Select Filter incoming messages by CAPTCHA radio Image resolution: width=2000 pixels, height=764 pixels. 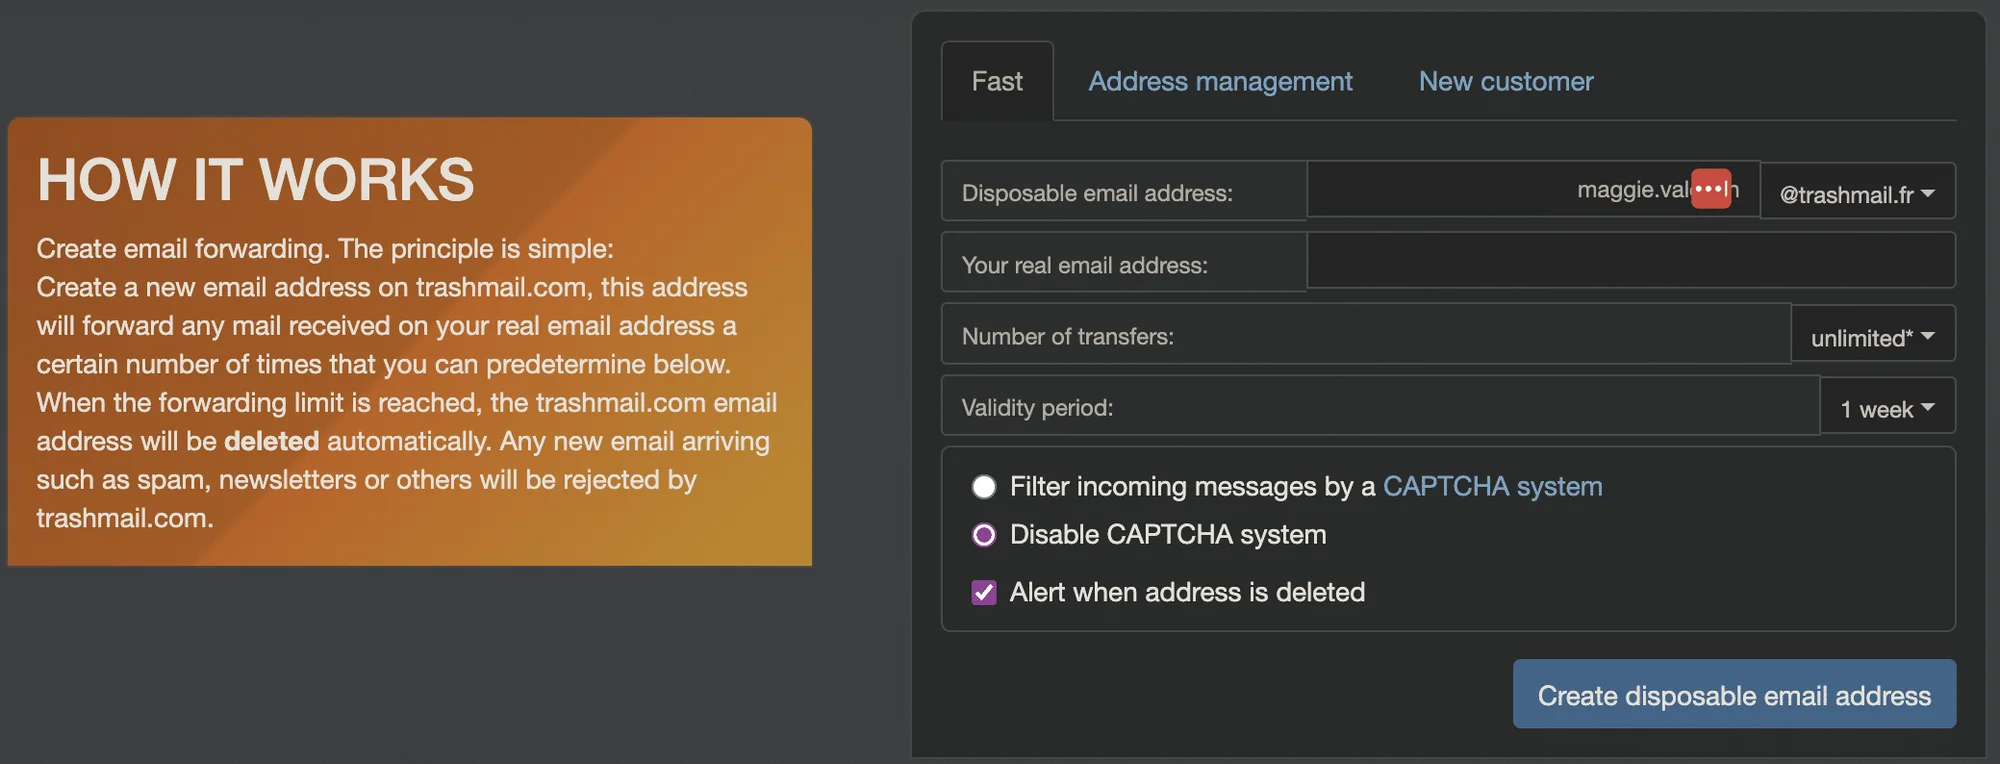984,486
